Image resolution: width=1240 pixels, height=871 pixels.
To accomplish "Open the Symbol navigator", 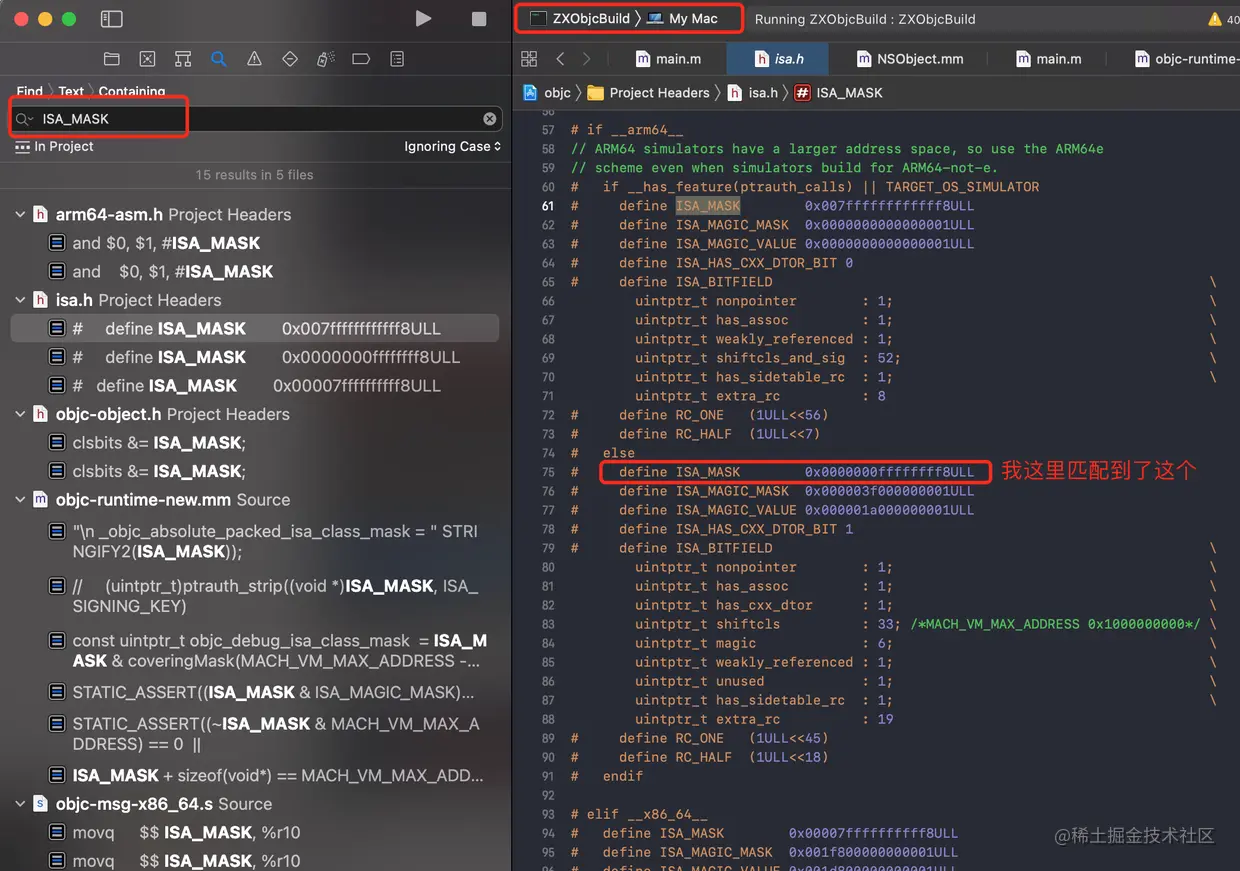I will [183, 59].
